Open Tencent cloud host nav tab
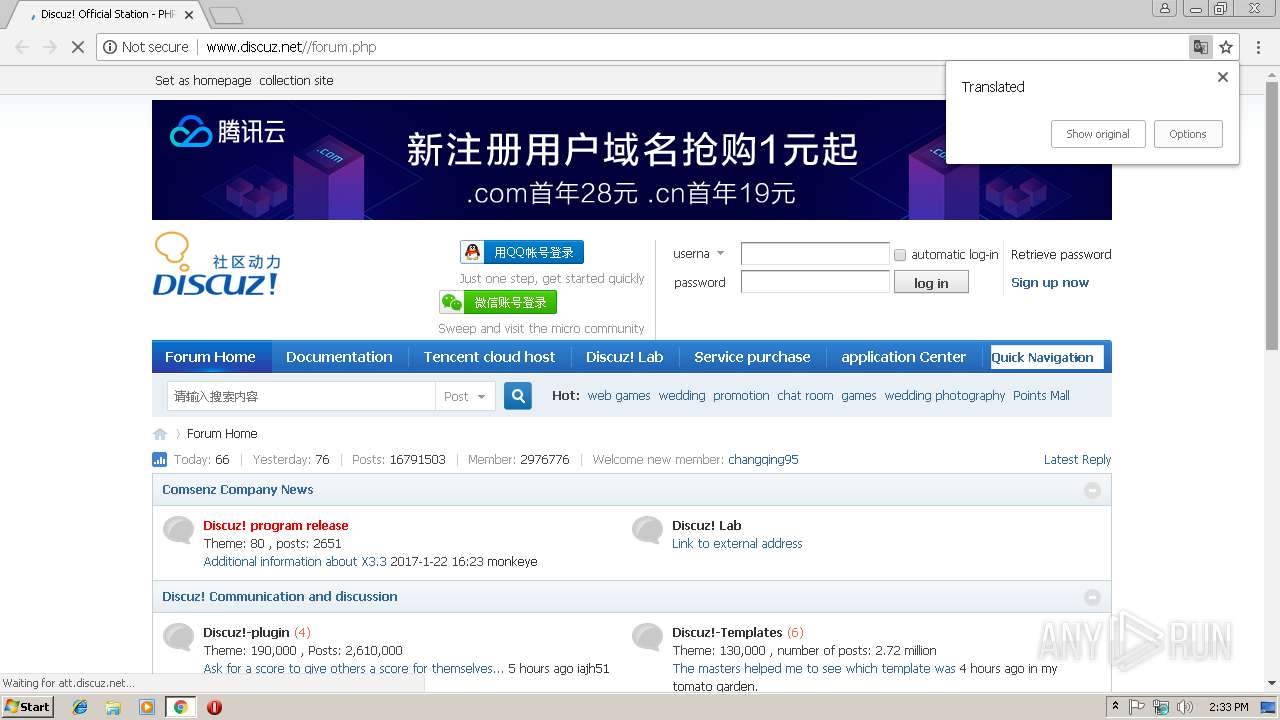 tap(489, 357)
